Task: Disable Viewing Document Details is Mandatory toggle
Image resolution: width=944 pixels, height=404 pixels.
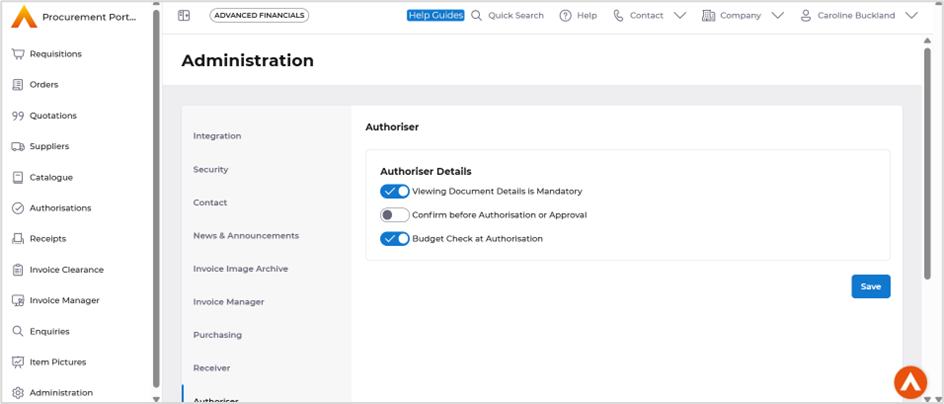Action: [x=394, y=191]
